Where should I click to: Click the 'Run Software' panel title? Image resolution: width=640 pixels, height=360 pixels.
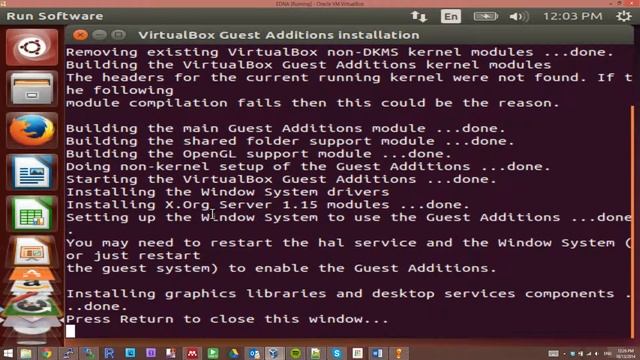coord(55,16)
